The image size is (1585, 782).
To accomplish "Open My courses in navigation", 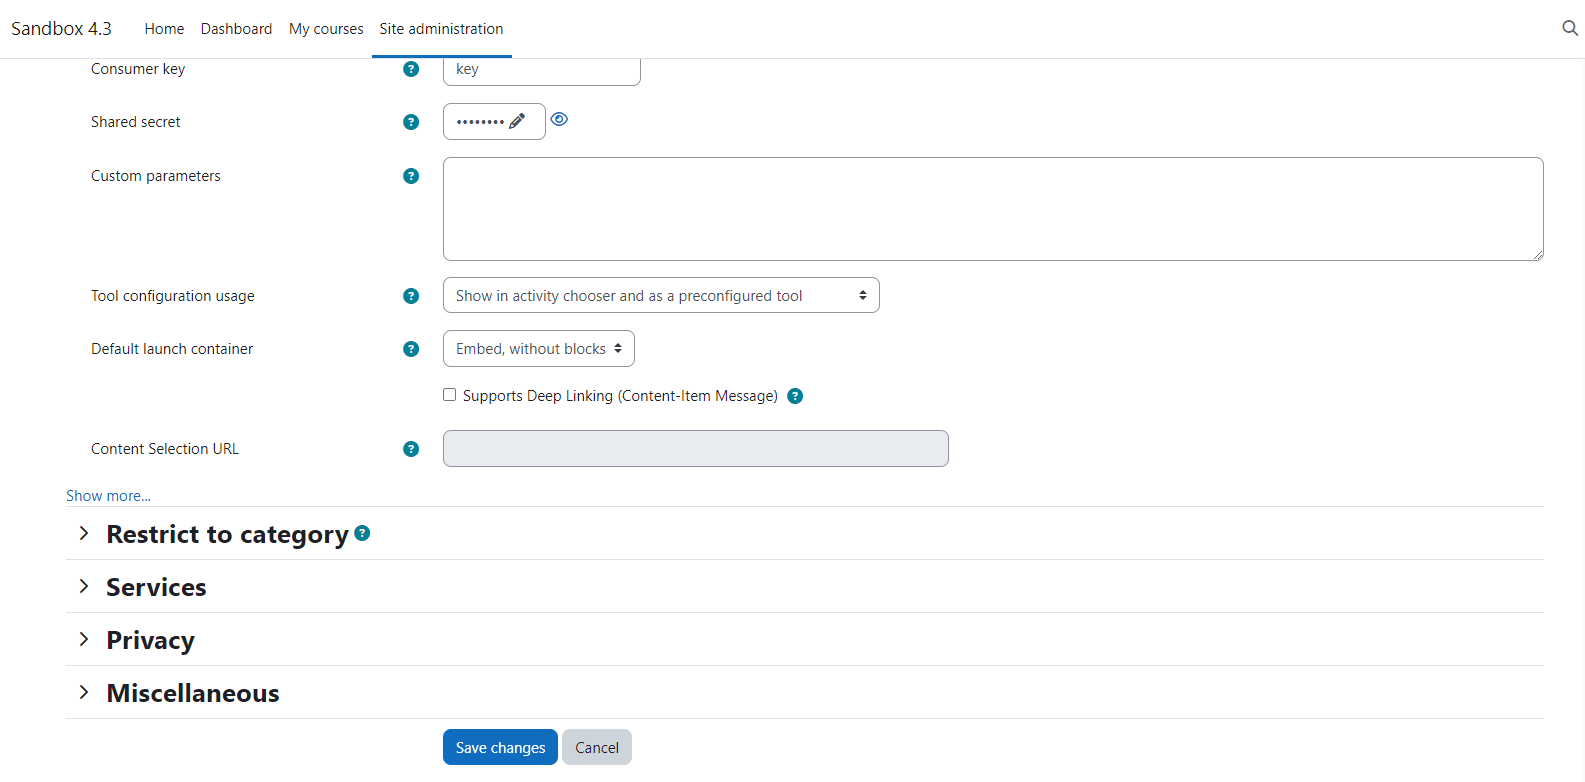I will click(x=326, y=29).
